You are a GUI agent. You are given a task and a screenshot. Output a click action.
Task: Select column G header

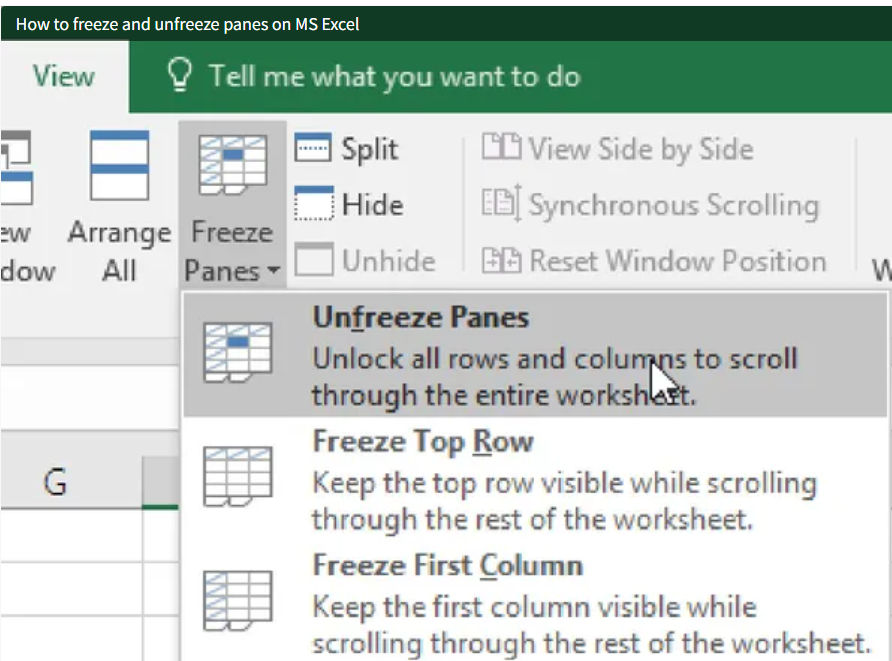[x=55, y=483]
